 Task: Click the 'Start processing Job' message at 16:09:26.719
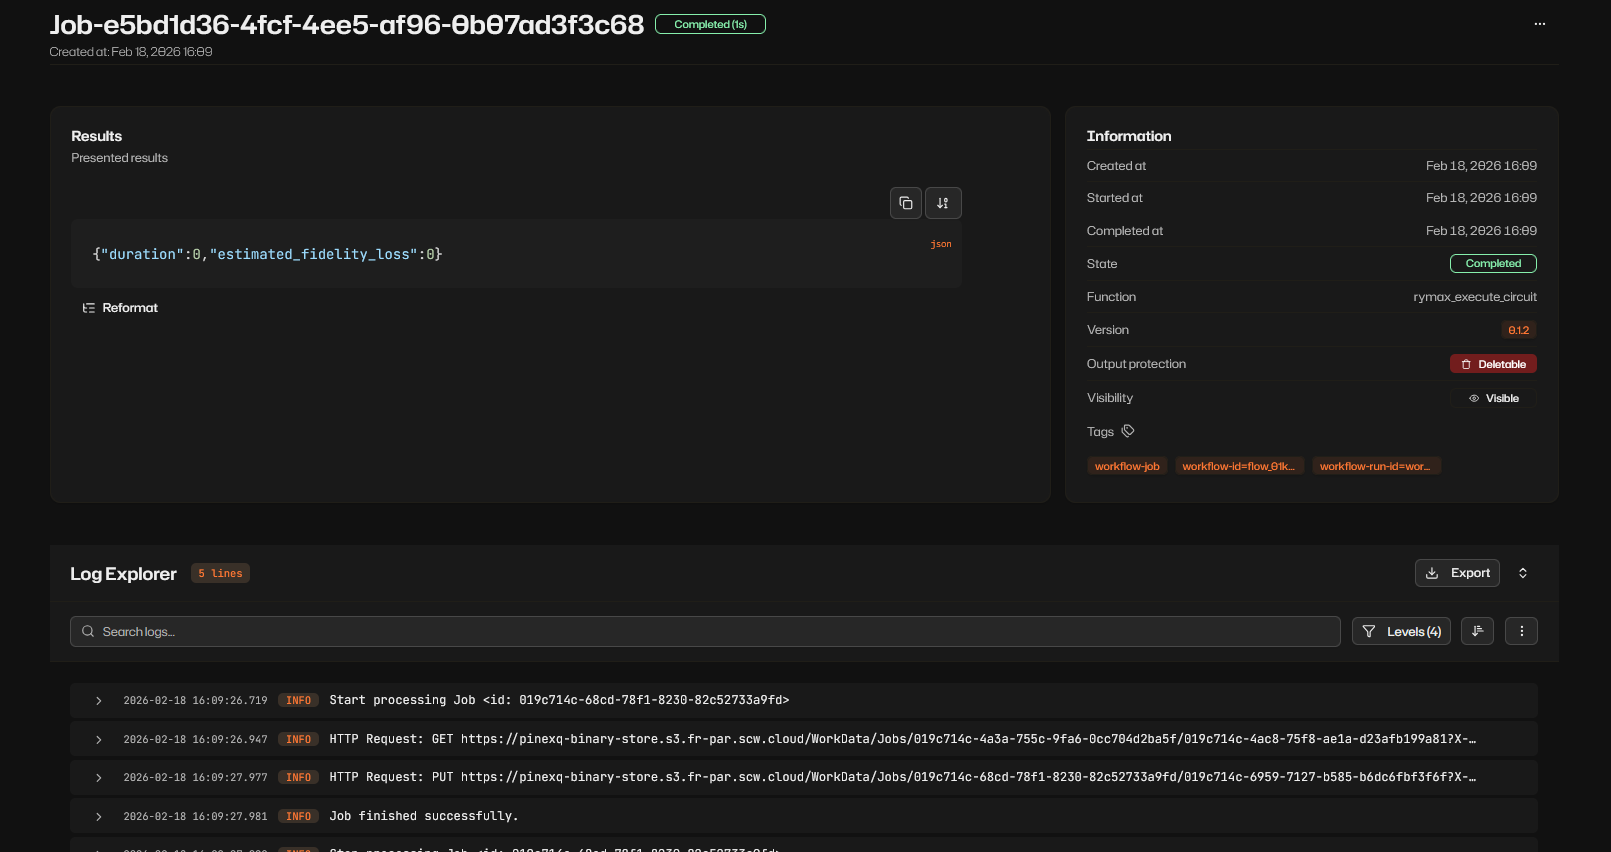tap(559, 701)
